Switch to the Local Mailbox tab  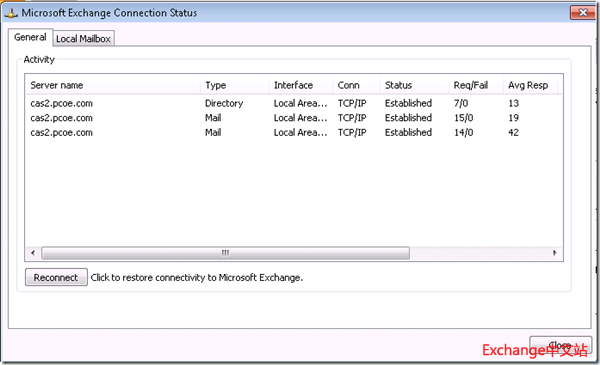83,39
